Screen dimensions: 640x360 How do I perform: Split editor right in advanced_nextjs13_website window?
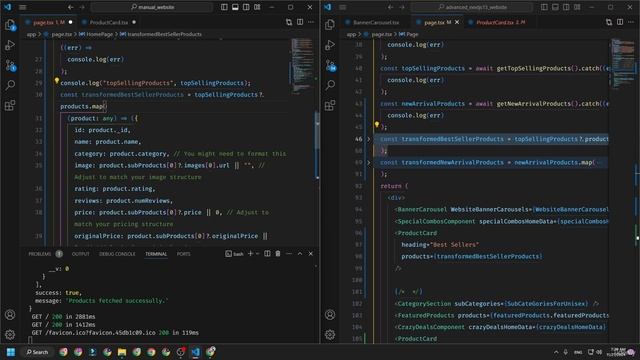pyautogui.click(x=620, y=22)
